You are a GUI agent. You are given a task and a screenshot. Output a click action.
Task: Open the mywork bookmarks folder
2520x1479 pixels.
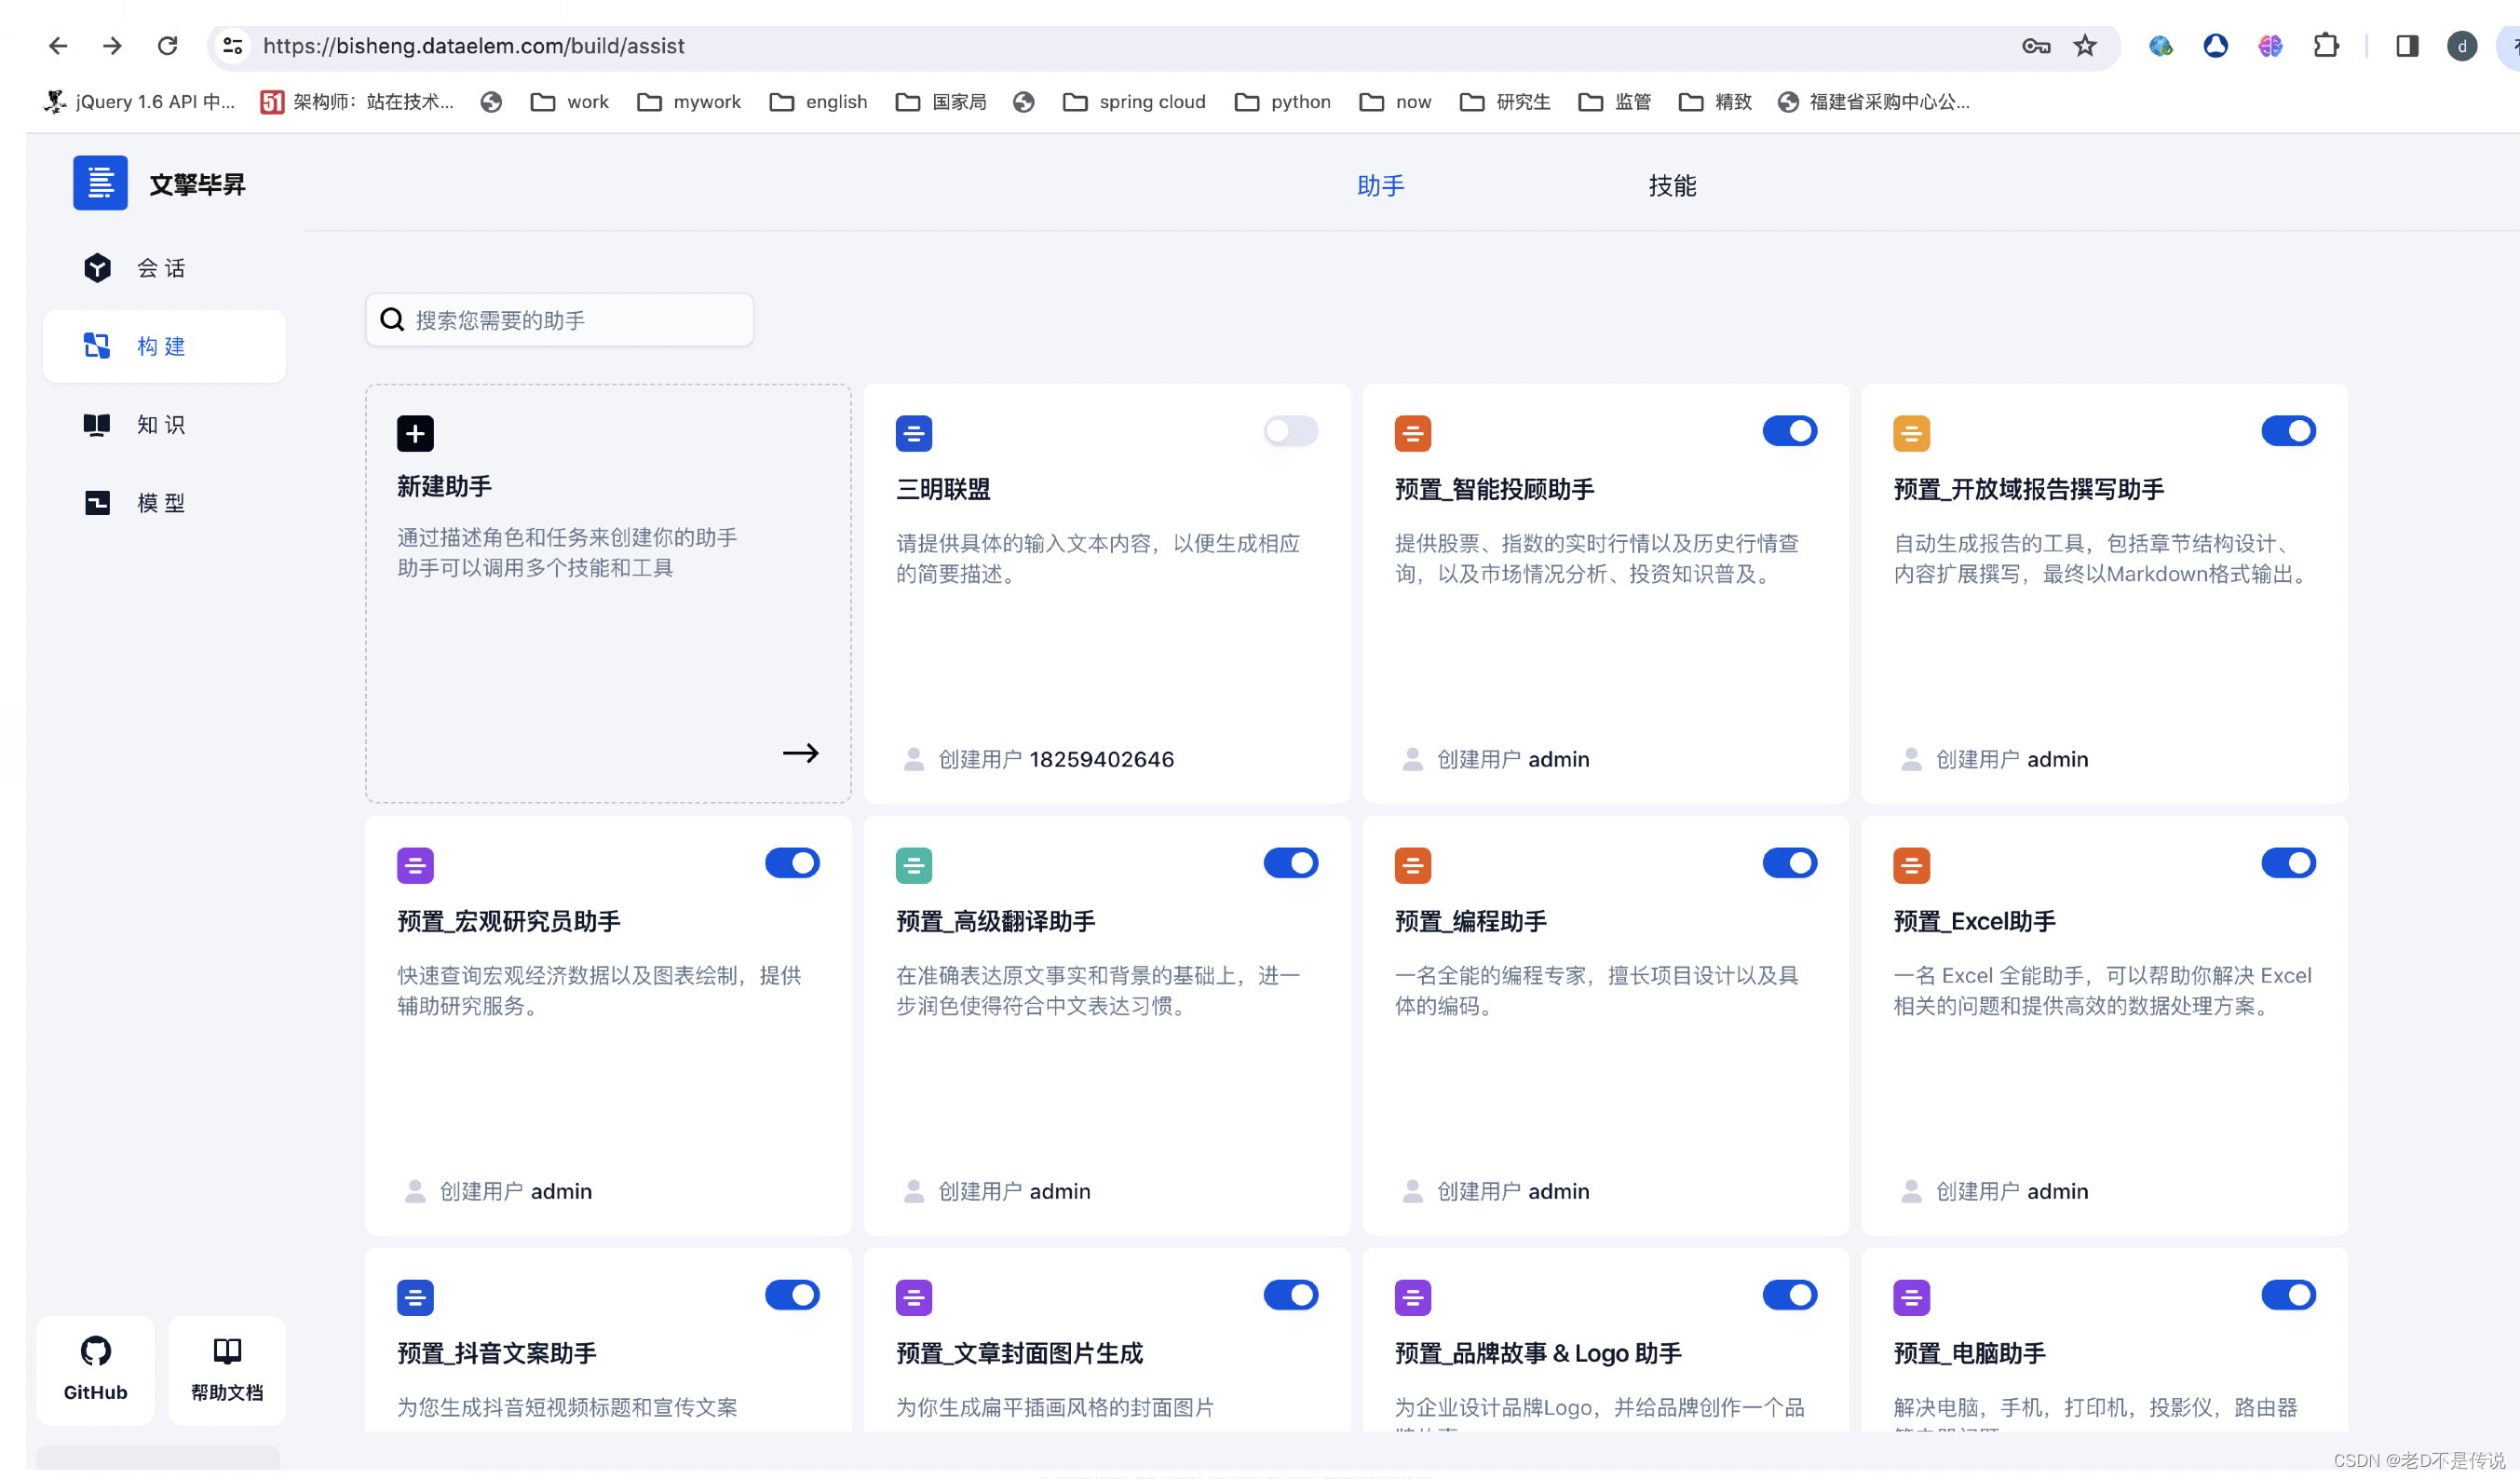tap(689, 102)
